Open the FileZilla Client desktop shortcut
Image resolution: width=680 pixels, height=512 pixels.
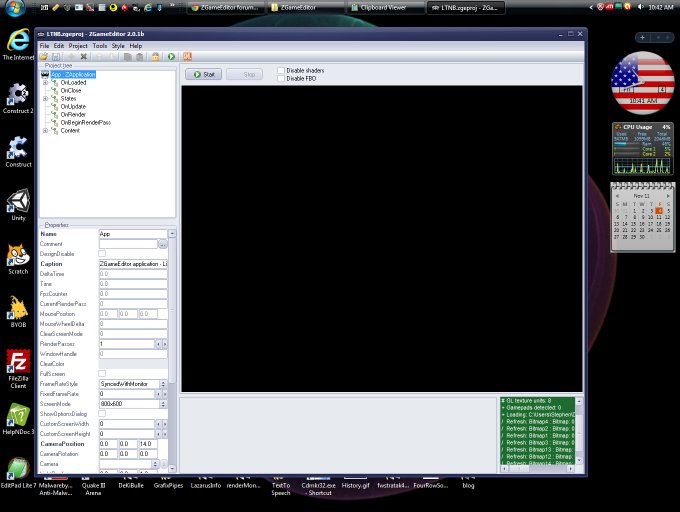[18, 369]
